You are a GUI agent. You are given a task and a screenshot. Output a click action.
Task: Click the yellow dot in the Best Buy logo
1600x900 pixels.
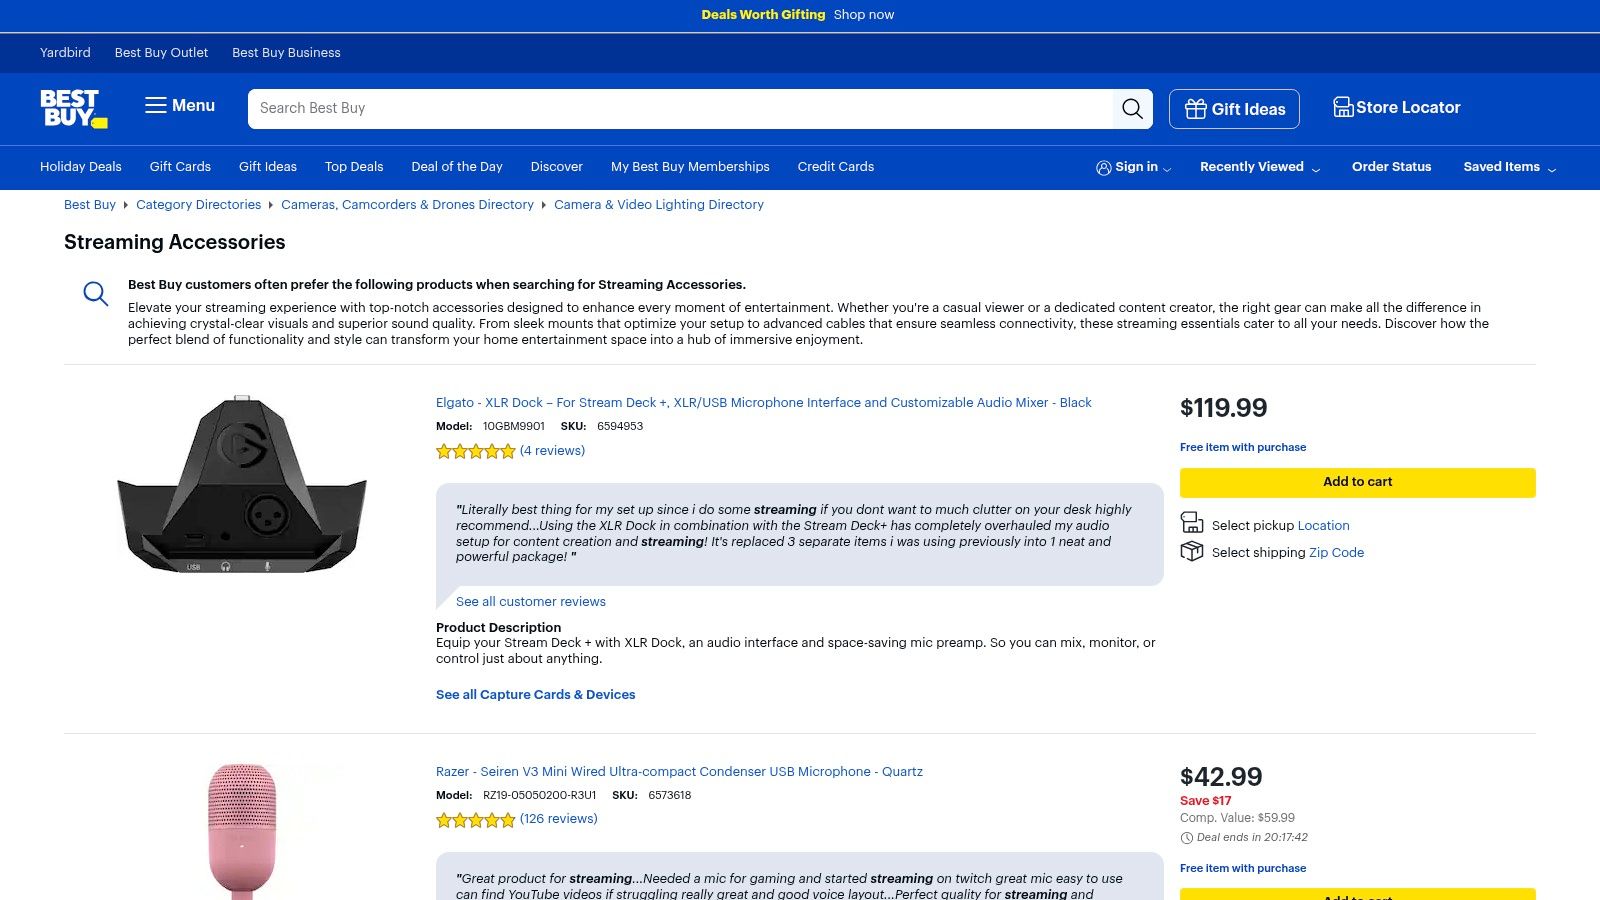click(x=101, y=124)
